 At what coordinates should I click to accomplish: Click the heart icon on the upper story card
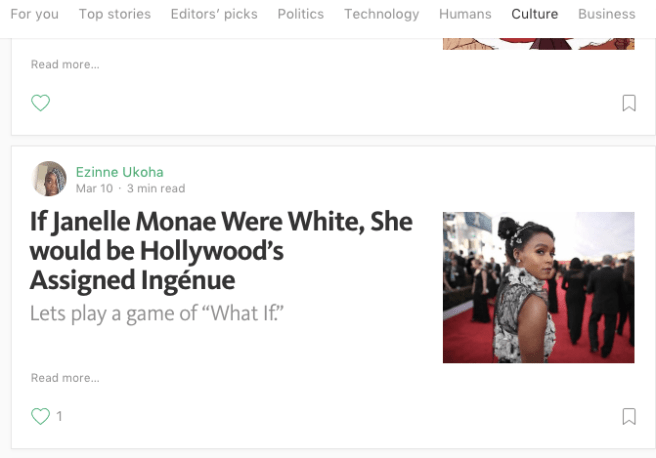click(41, 102)
